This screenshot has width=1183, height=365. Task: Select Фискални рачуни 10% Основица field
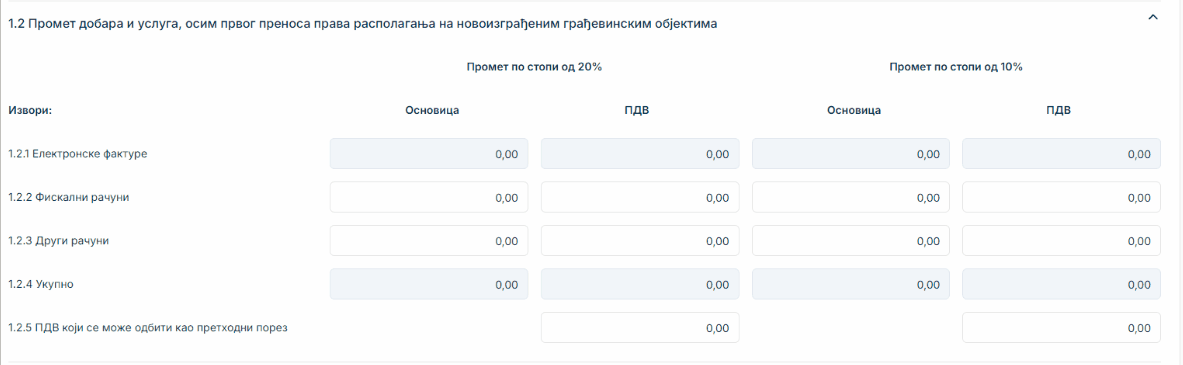pos(851,197)
